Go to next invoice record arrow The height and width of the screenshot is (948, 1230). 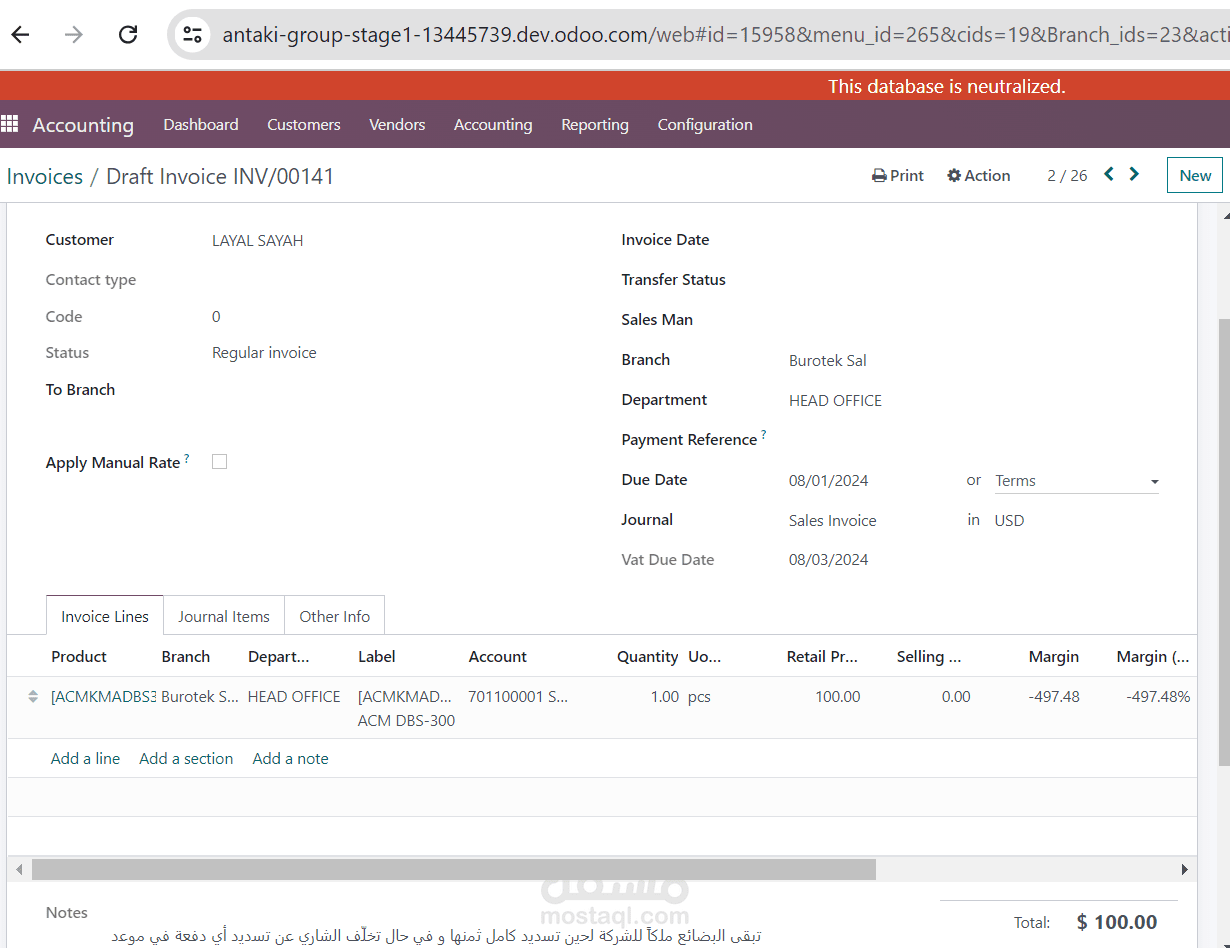pyautogui.click(x=1134, y=174)
